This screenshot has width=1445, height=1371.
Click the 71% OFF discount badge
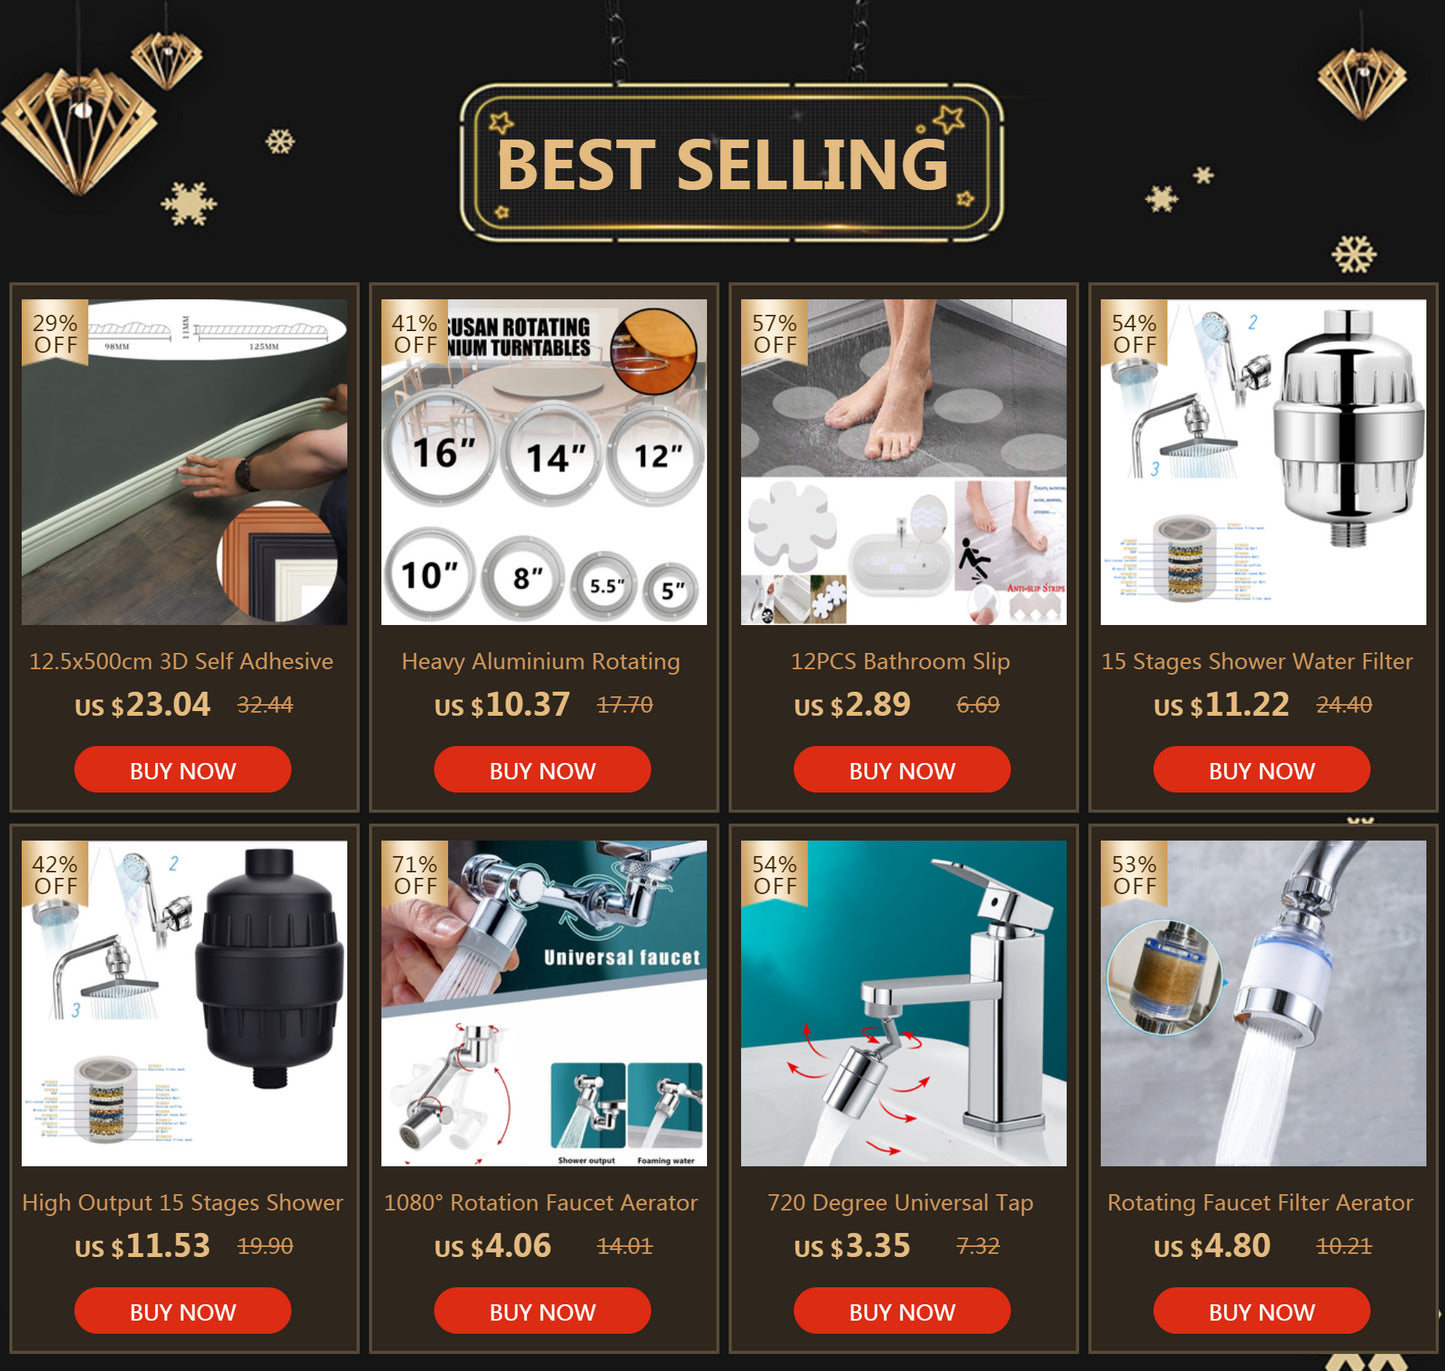tap(414, 874)
